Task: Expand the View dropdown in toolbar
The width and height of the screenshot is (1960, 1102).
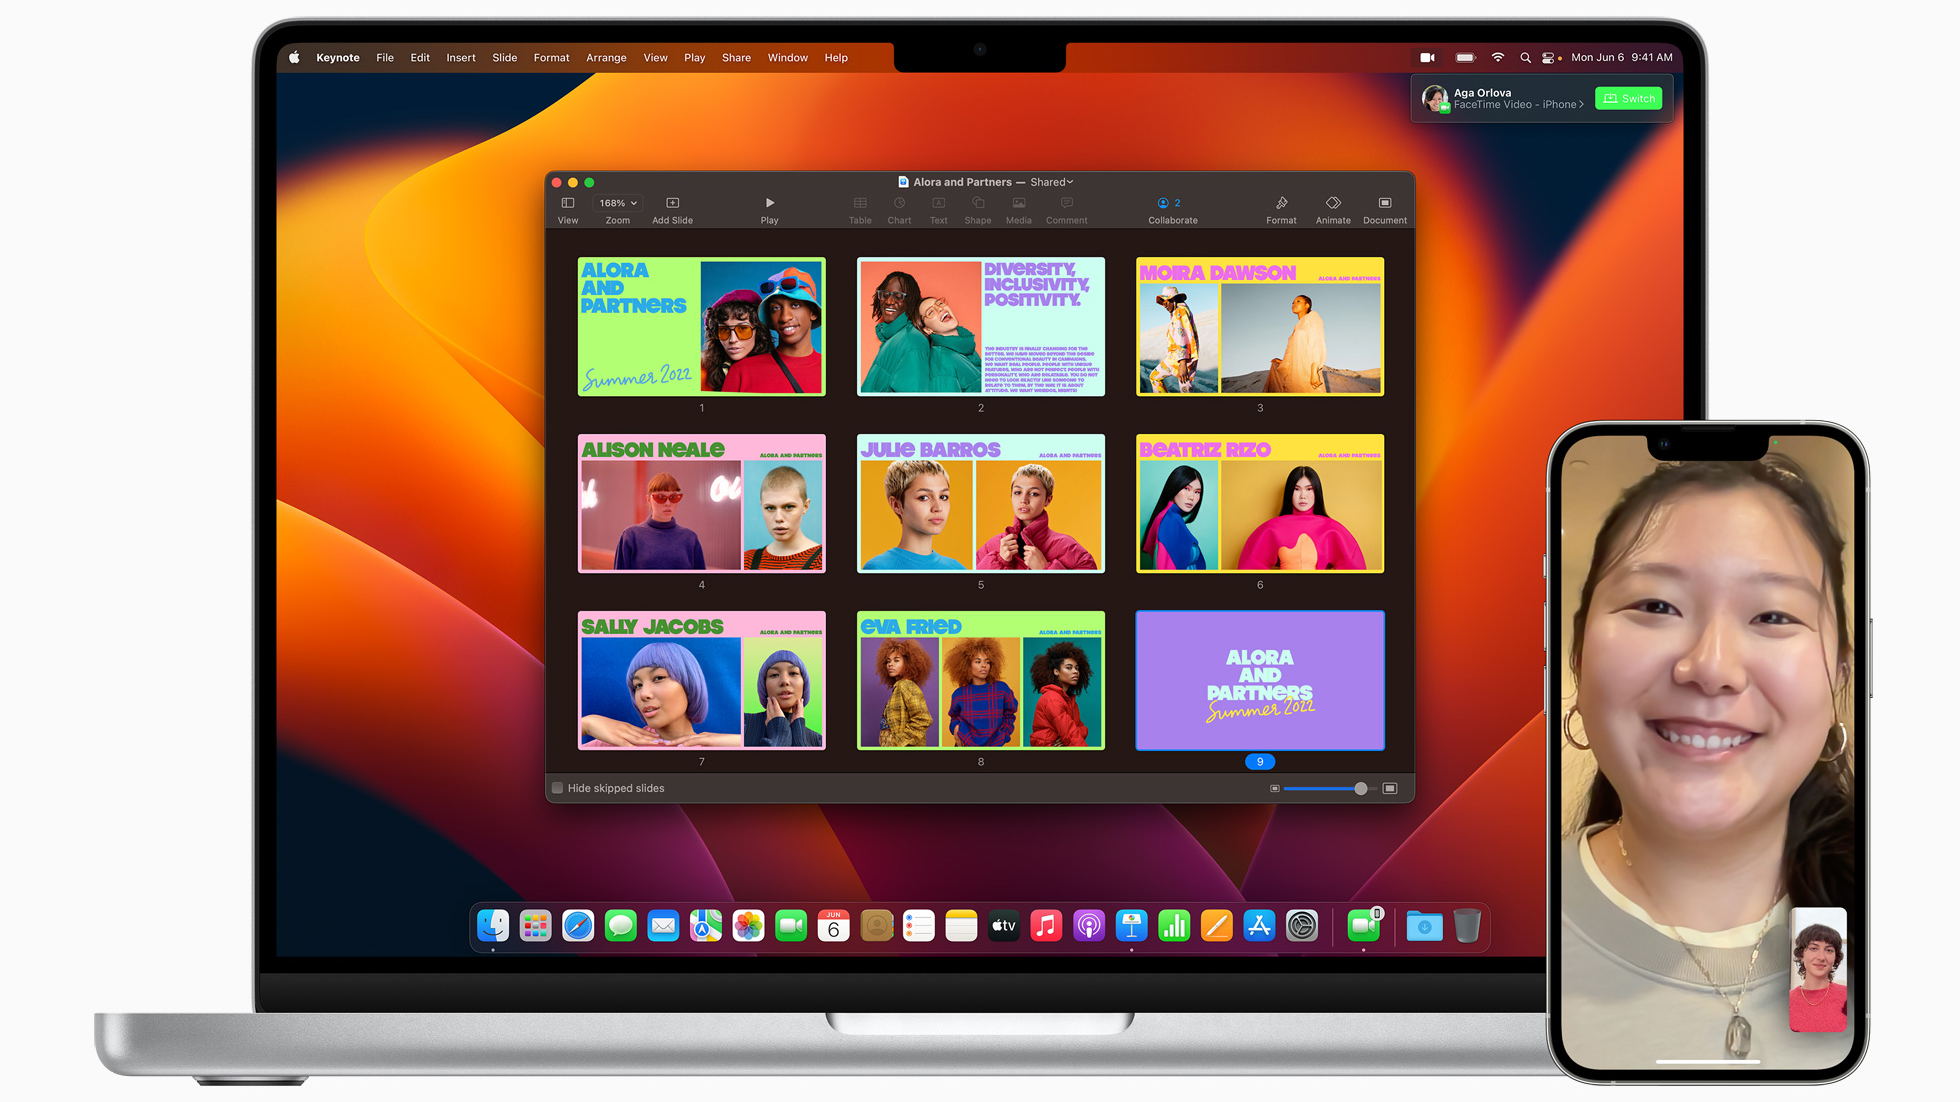Action: point(569,209)
